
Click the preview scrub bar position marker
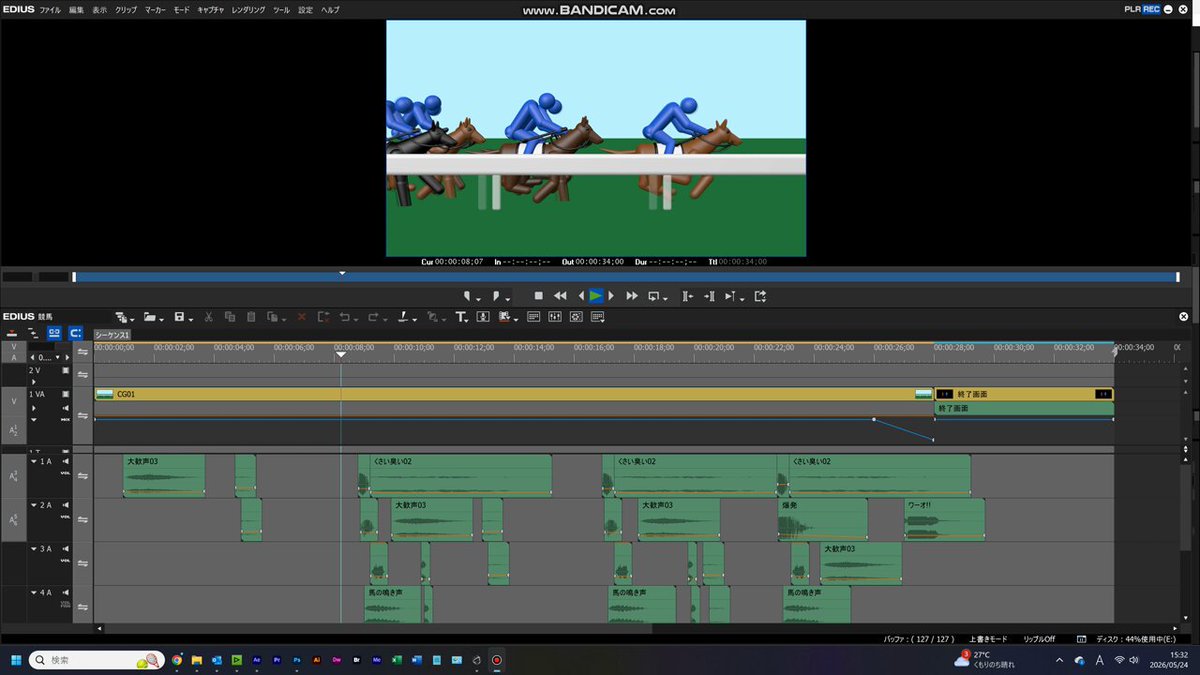(342, 273)
